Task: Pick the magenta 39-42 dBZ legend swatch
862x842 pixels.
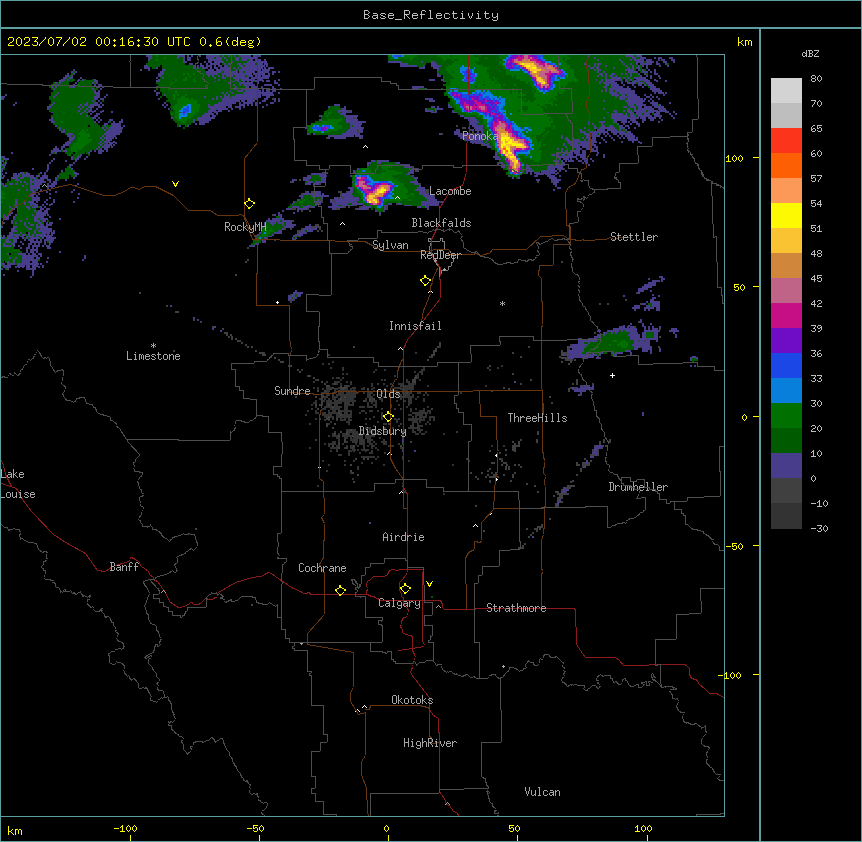Action: point(786,315)
